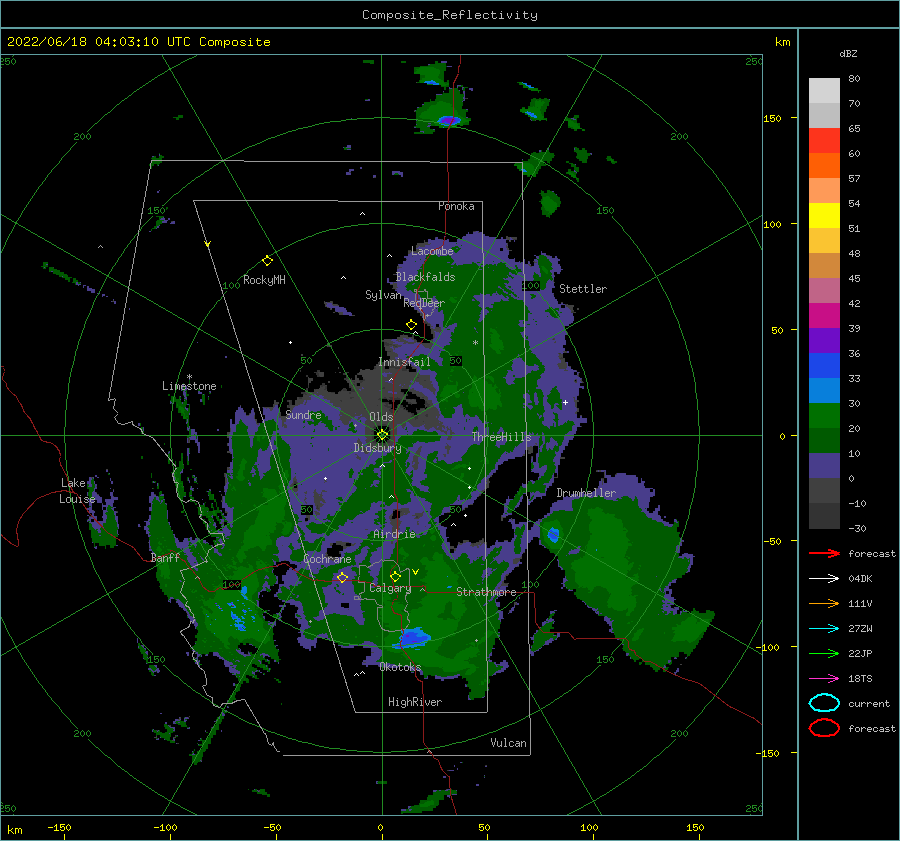Click the Okotoks label

tap(400, 667)
